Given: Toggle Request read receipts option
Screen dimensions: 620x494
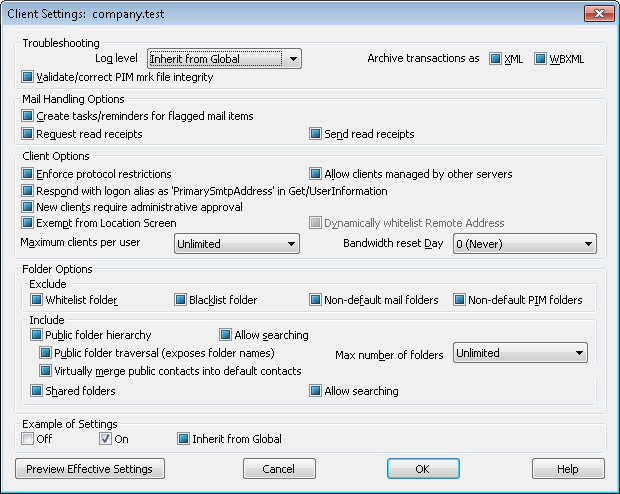Looking at the screenshot, I should pyautogui.click(x=28, y=134).
